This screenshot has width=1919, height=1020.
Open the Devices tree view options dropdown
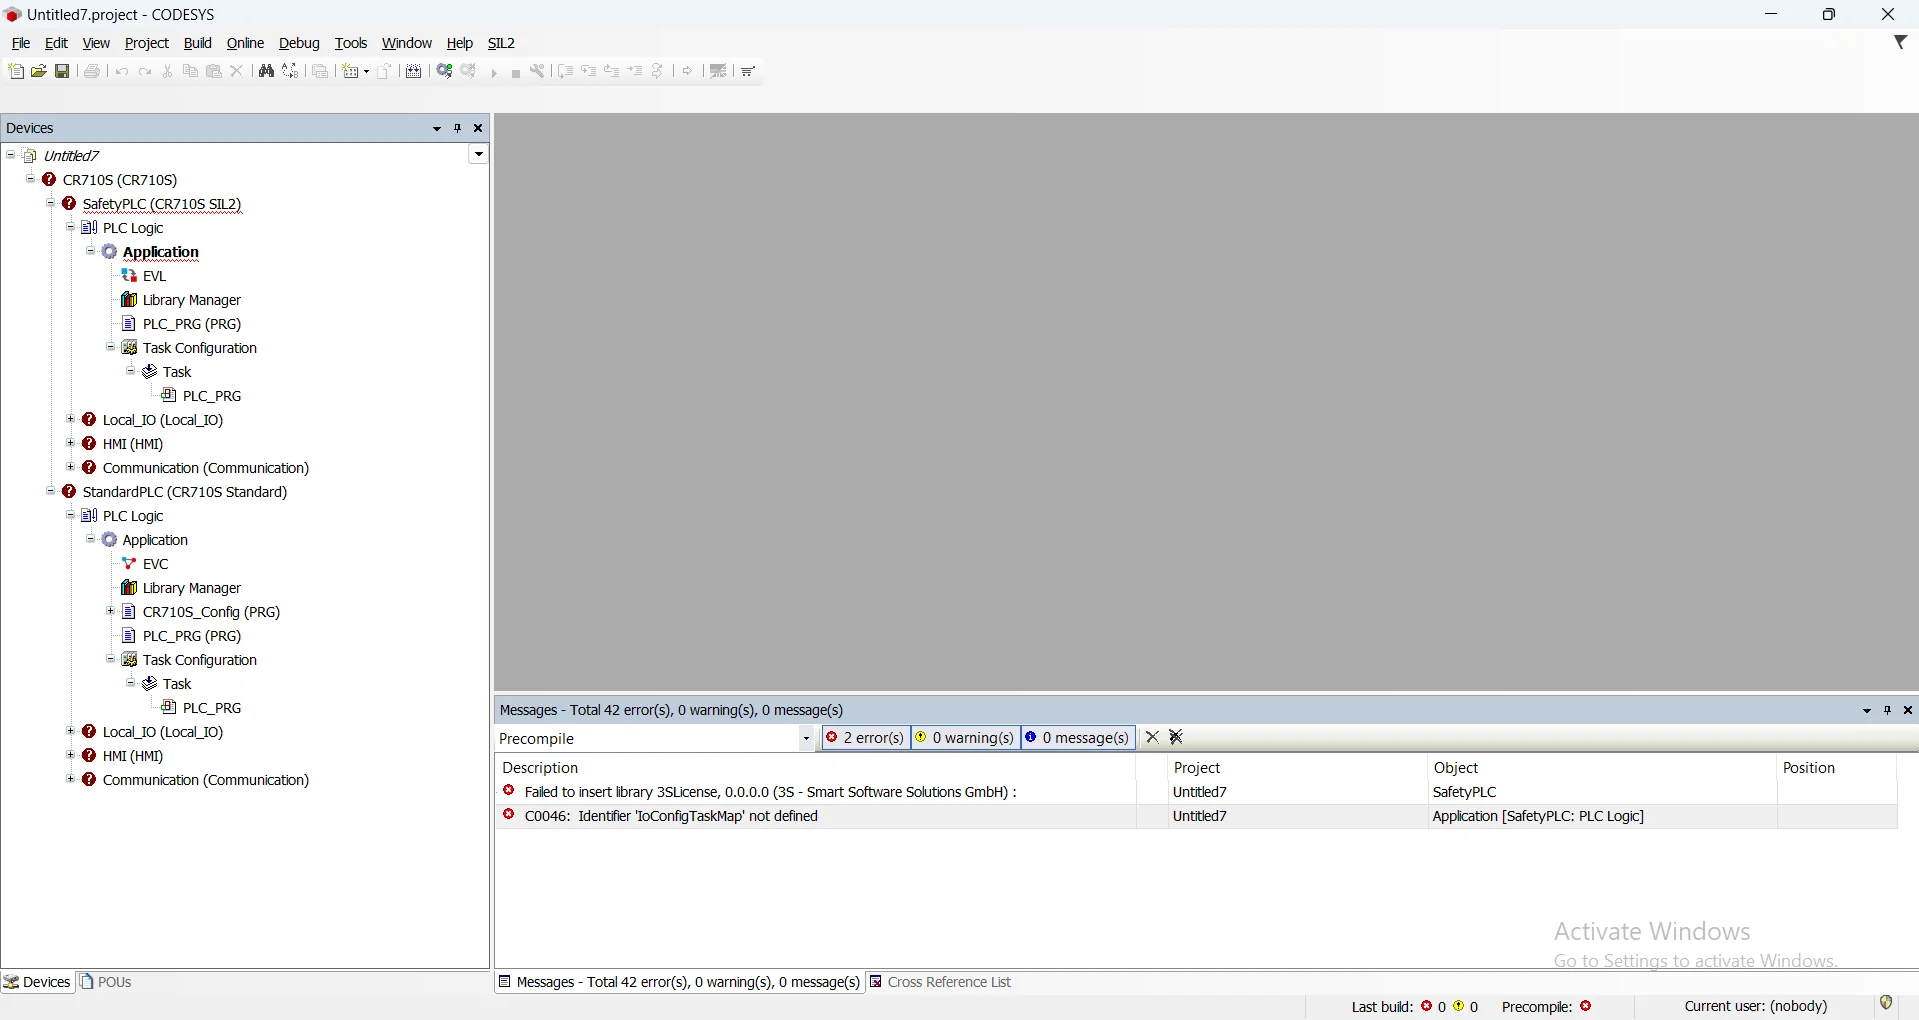[x=479, y=154]
